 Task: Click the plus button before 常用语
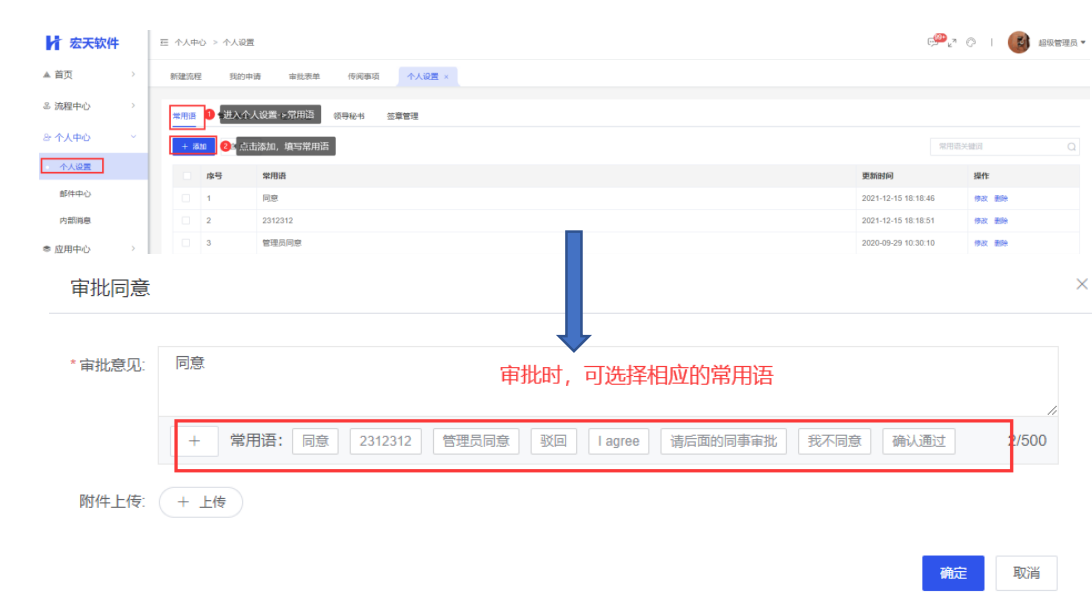pos(194,441)
